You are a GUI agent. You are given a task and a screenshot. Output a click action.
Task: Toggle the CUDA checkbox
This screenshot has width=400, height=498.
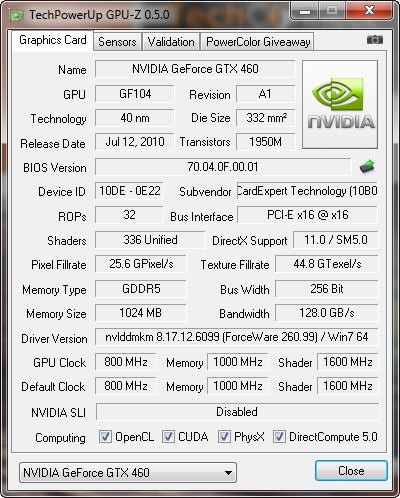click(x=168, y=437)
